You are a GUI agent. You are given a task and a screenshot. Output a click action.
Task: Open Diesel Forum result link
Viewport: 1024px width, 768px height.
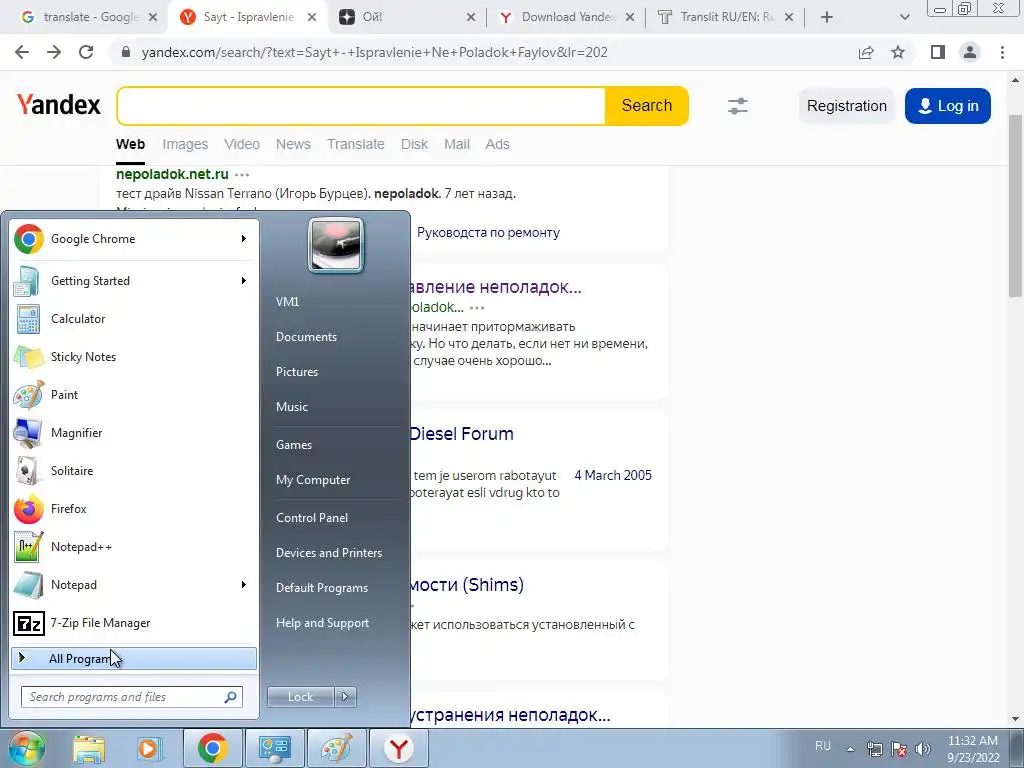461,434
